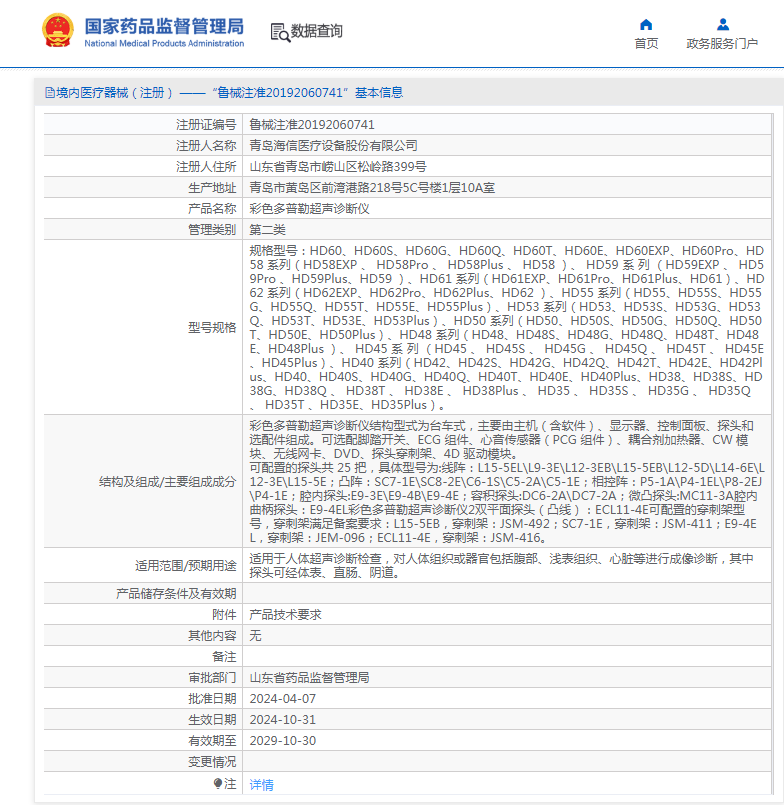Image resolution: width=784 pixels, height=805 pixels.
Task: Click the 结构及组成/主要组成成分 label
Action: coord(167,482)
